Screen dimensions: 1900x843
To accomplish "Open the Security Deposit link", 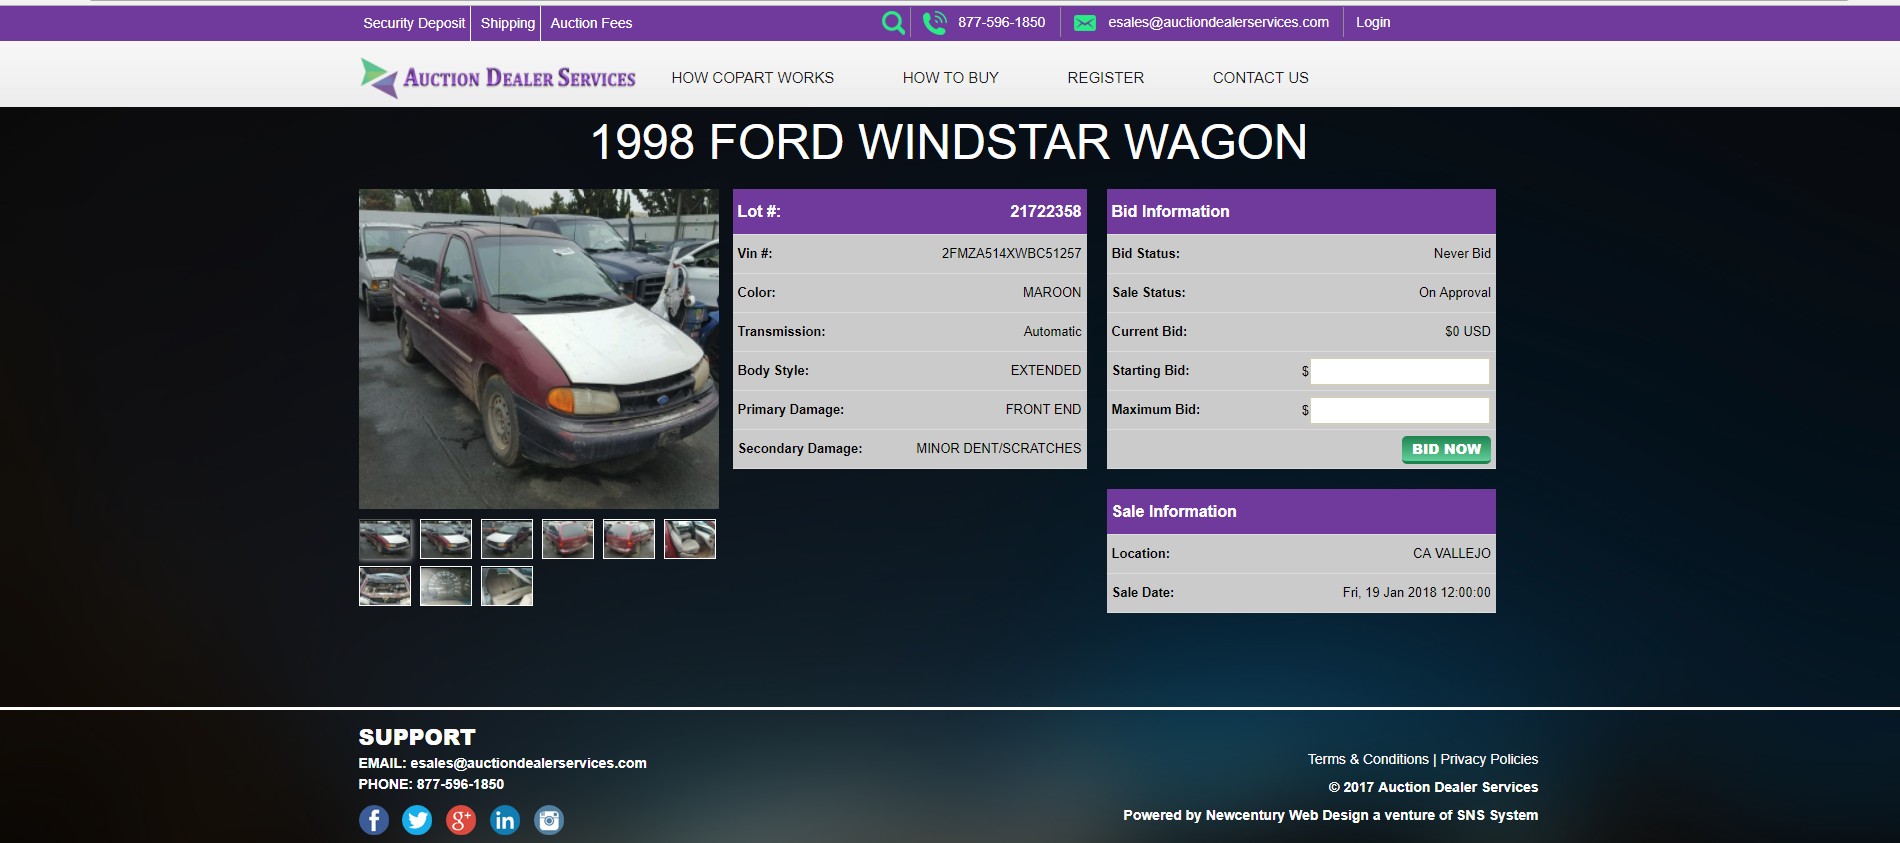I will [x=414, y=23].
